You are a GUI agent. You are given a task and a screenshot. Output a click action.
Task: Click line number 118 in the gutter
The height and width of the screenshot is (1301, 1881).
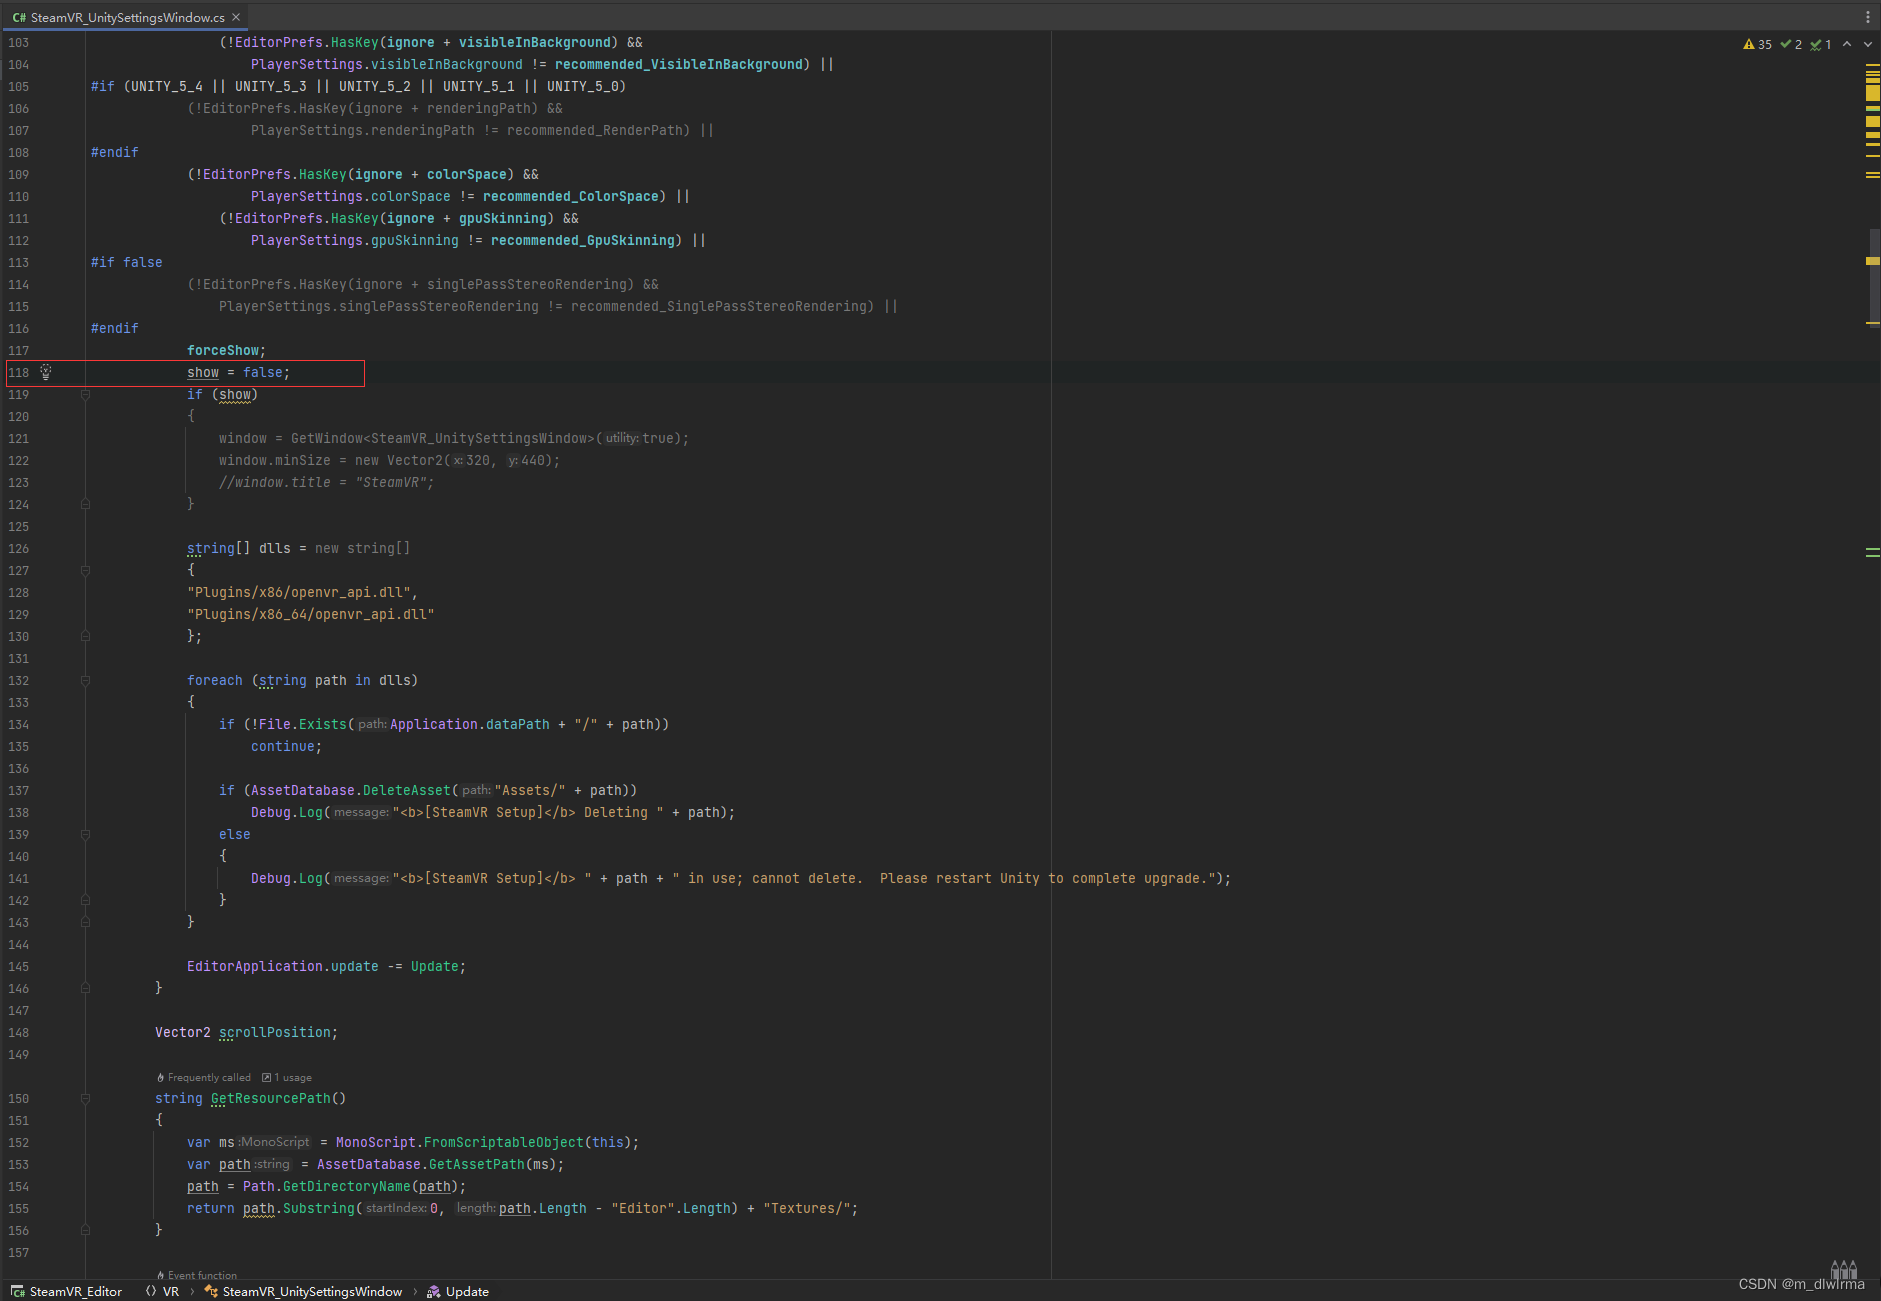(x=19, y=372)
